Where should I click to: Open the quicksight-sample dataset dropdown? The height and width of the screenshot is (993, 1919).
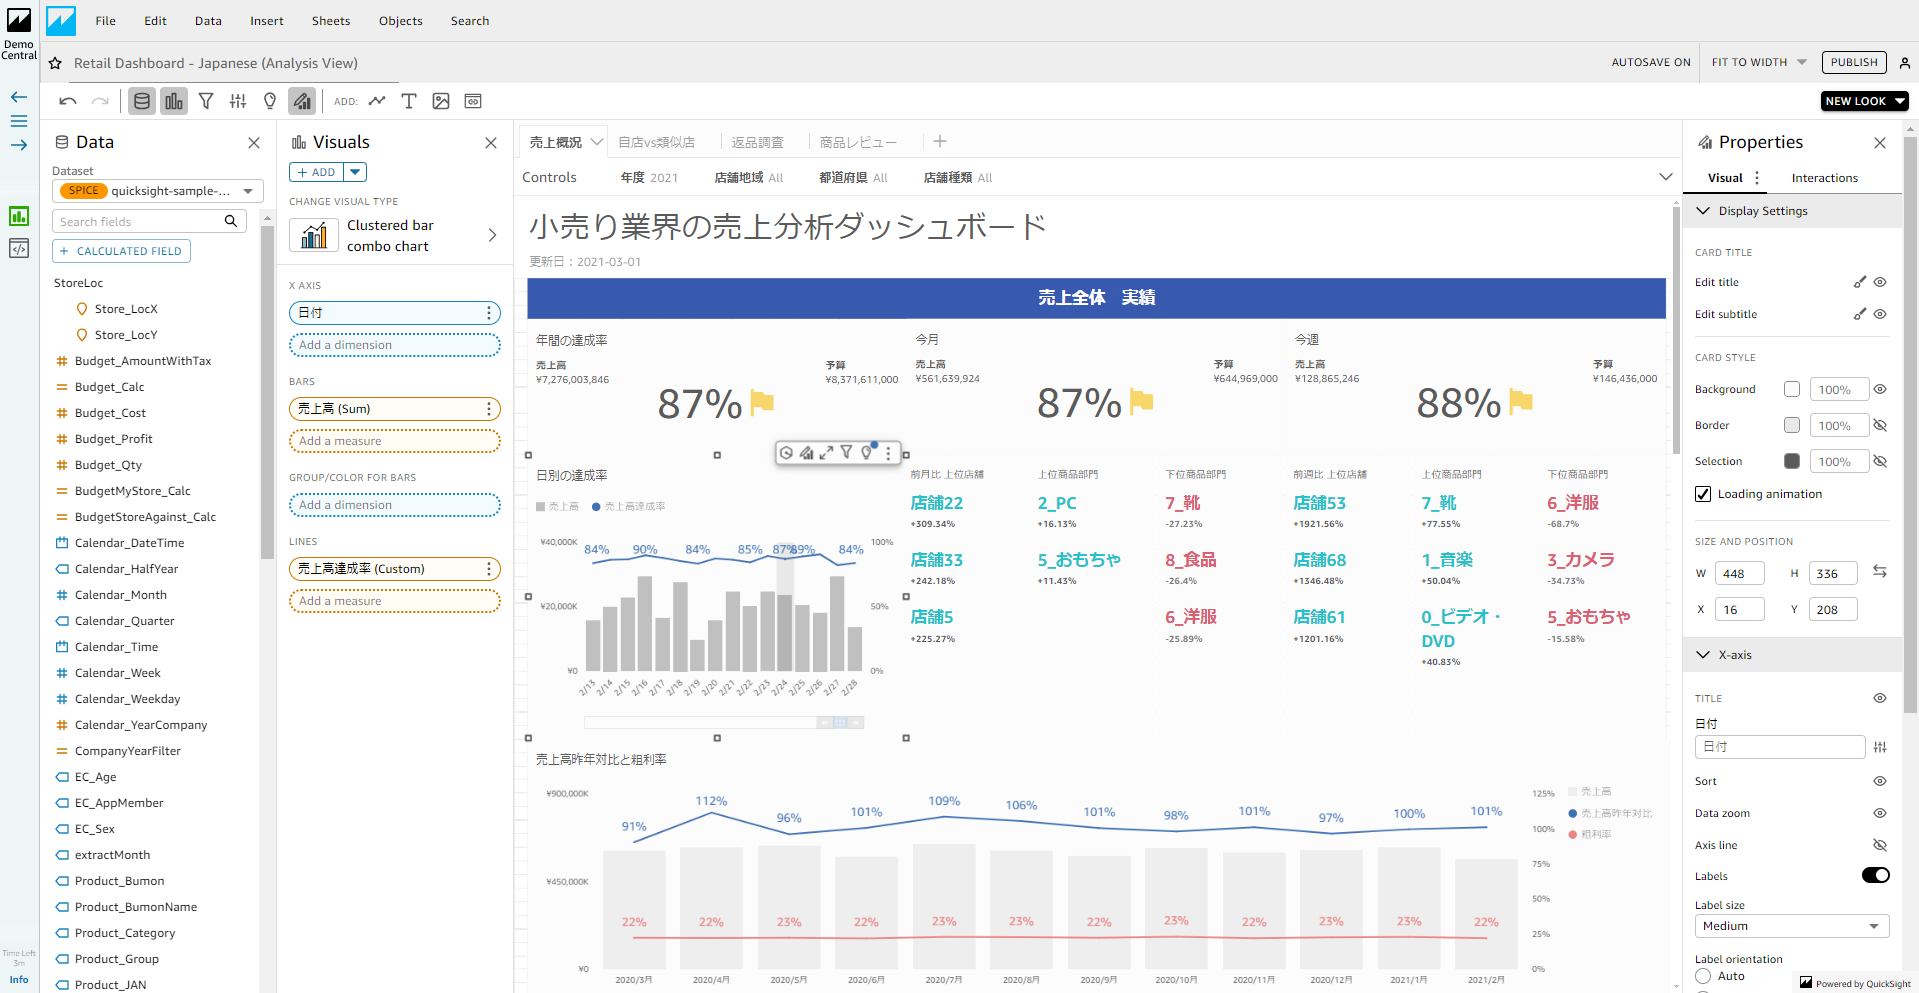pyautogui.click(x=247, y=190)
